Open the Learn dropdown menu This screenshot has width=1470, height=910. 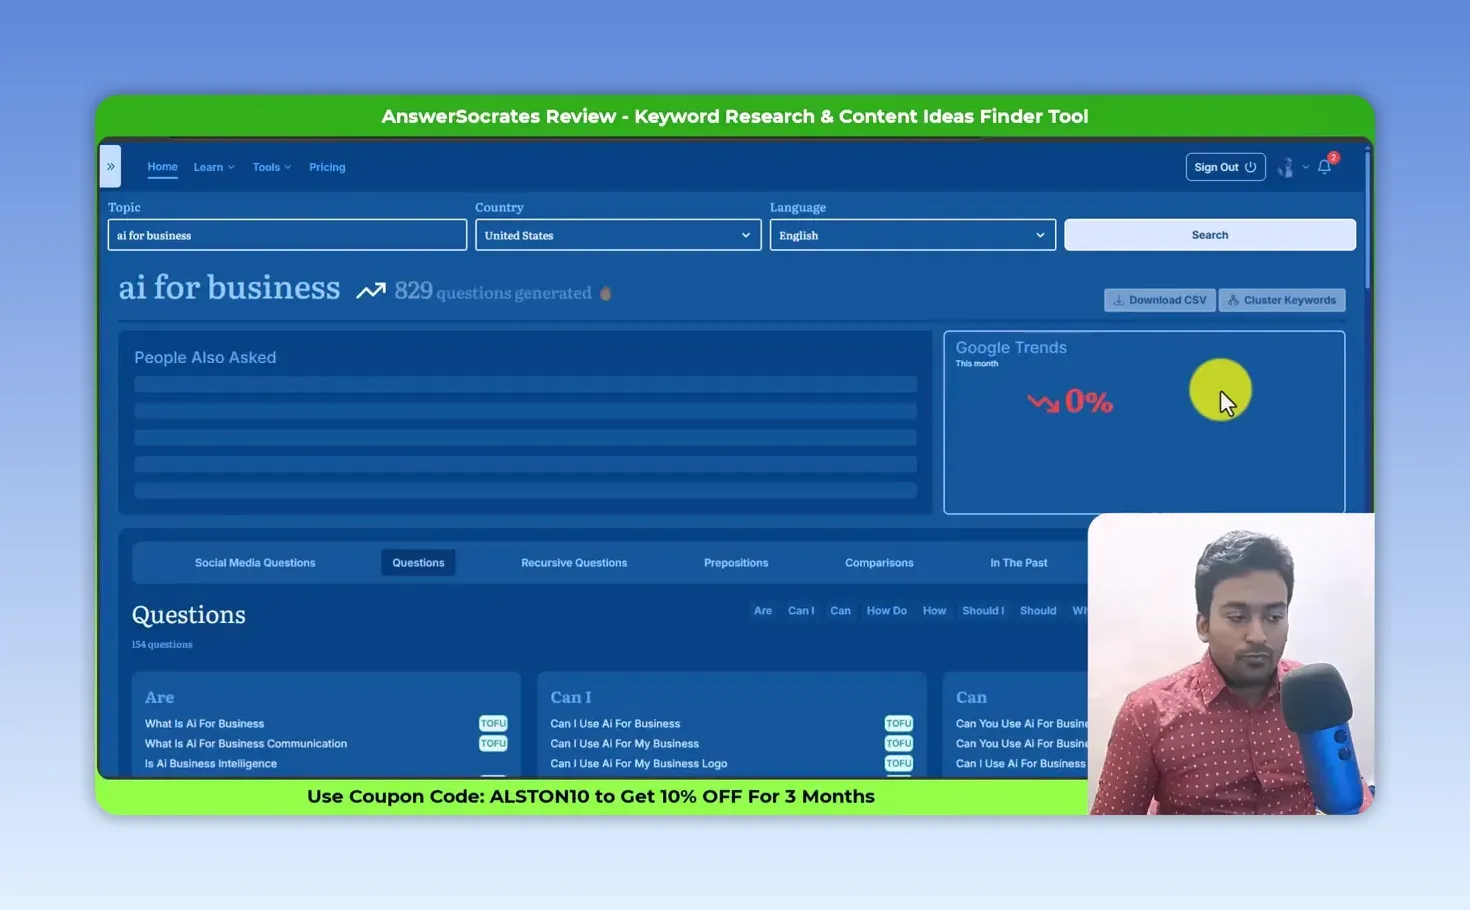point(214,167)
